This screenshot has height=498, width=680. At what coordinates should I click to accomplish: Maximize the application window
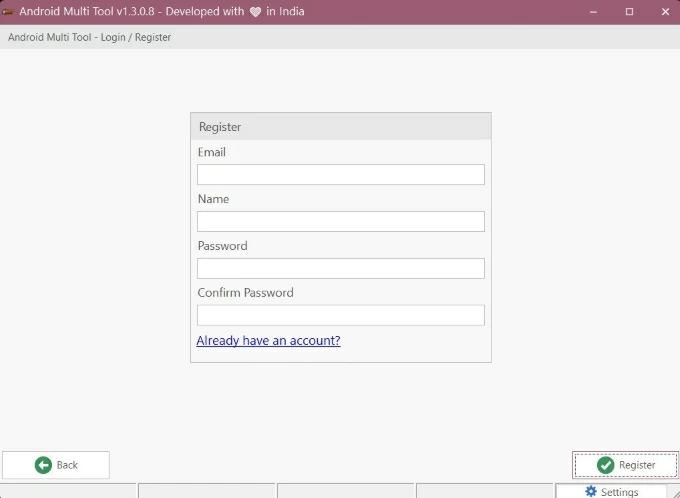coord(629,12)
